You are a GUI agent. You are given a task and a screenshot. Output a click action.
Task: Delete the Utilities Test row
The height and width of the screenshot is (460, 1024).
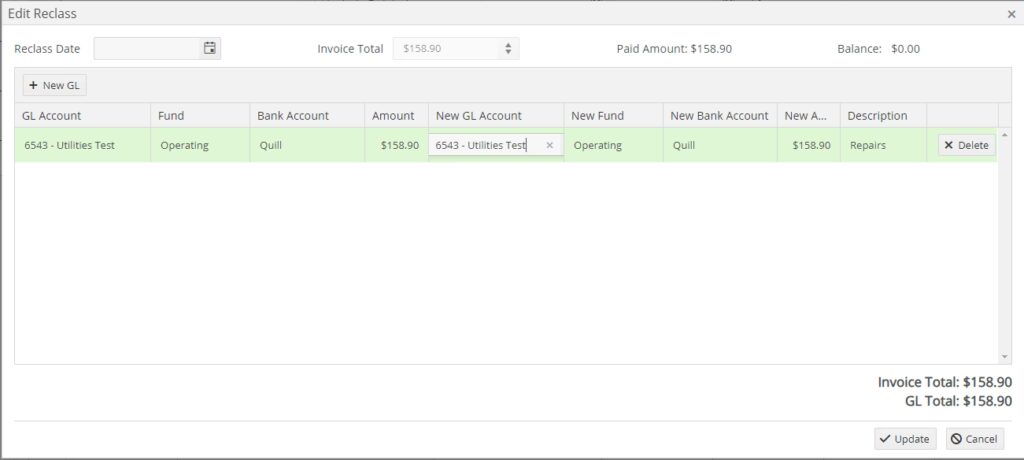(x=966, y=145)
